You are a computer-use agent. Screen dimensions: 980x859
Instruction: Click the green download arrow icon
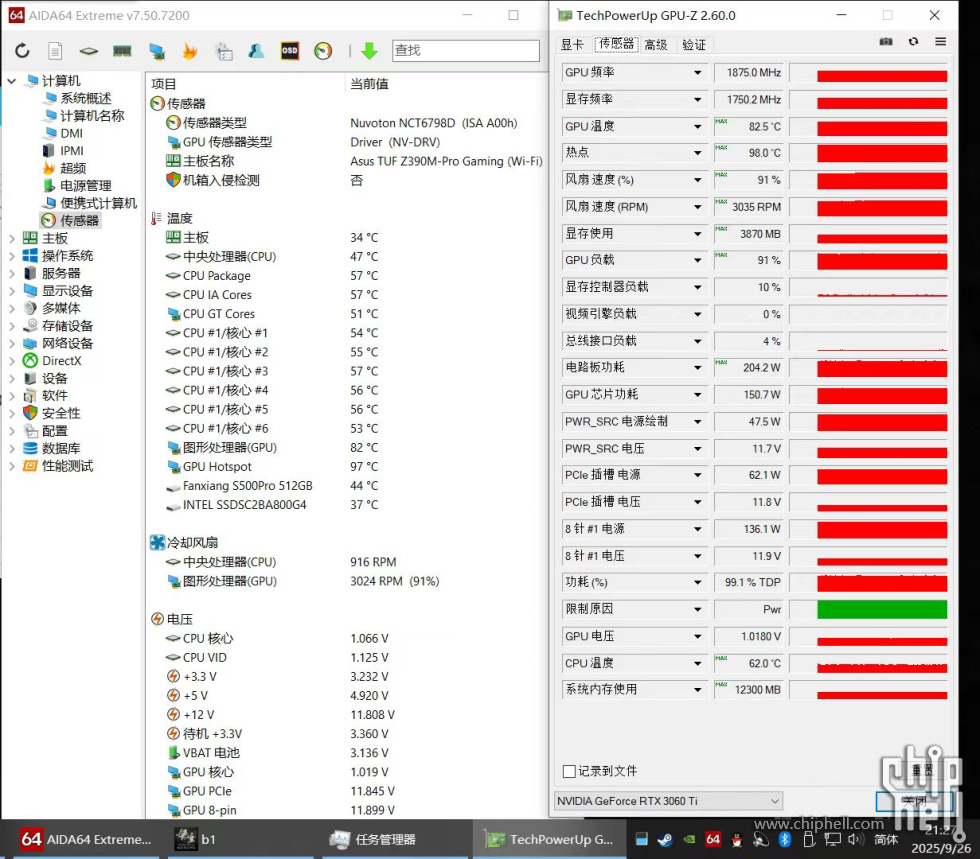coord(369,51)
